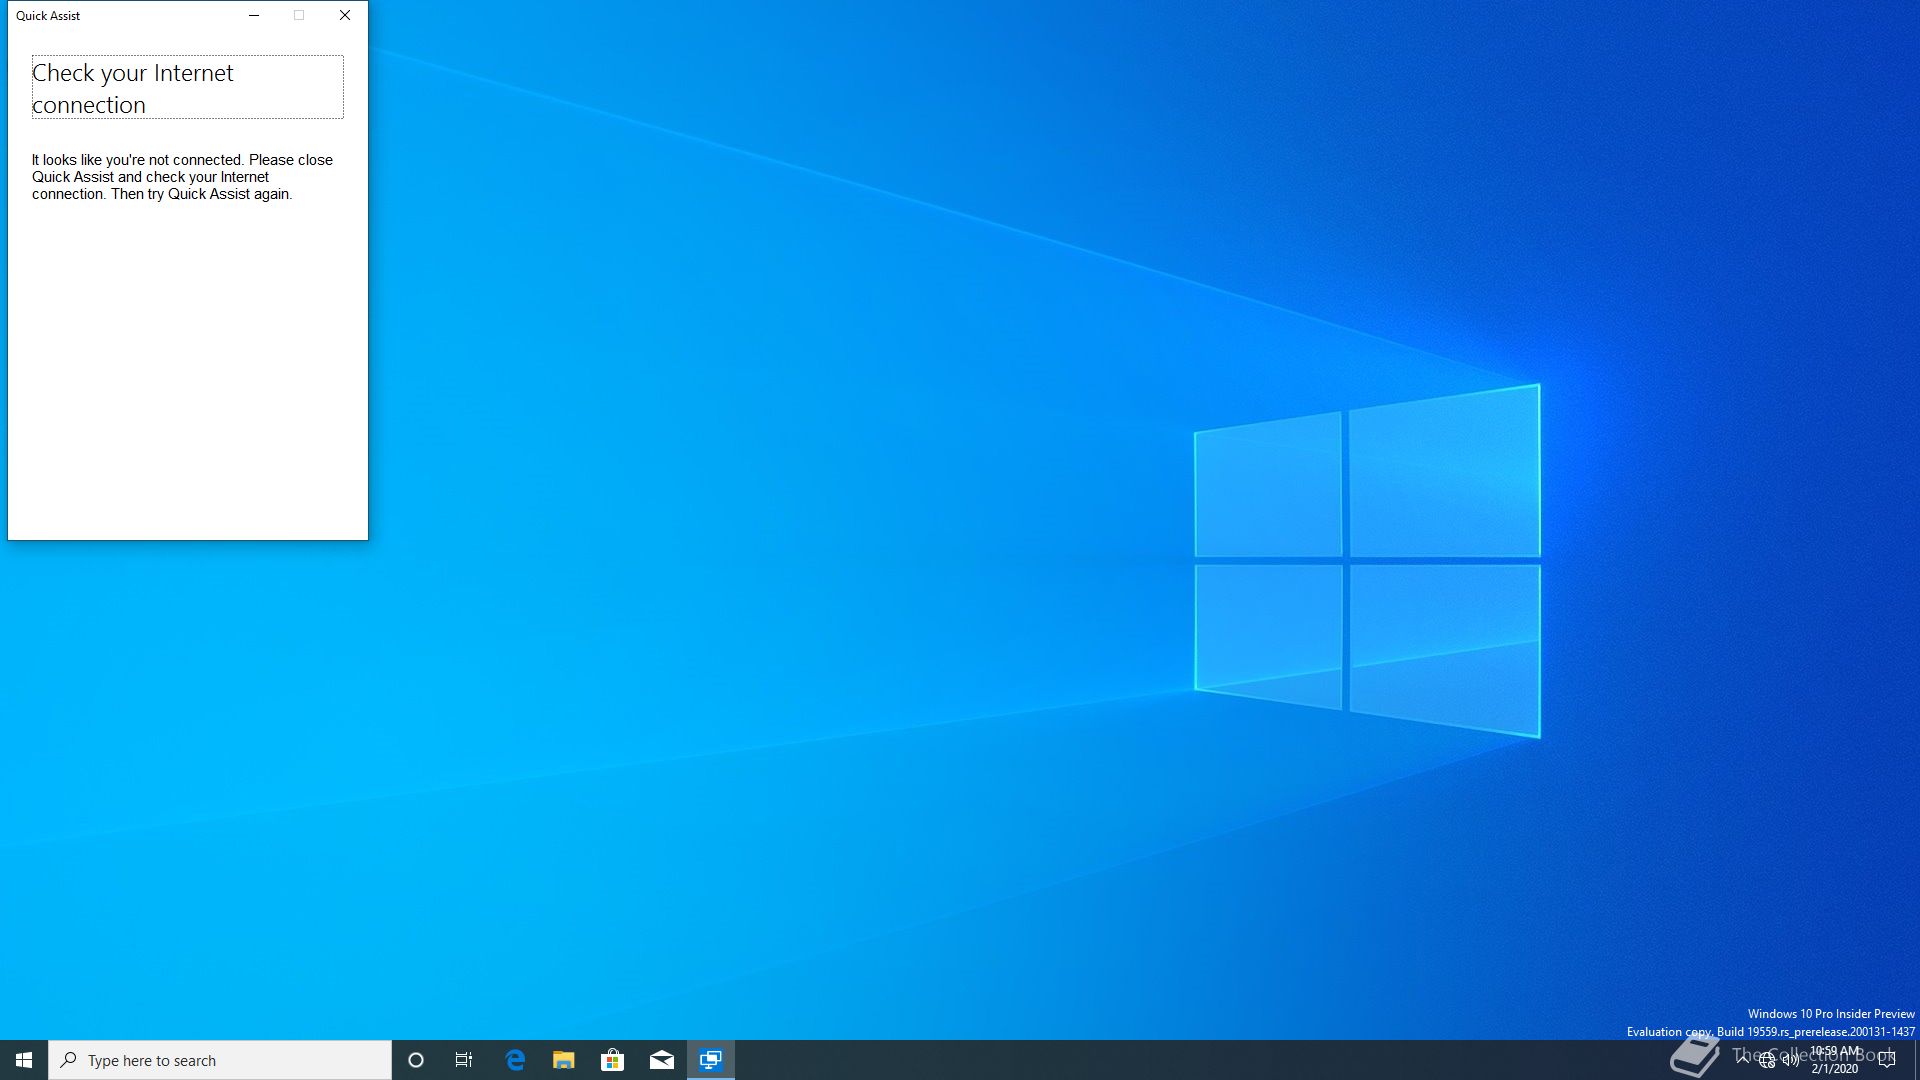Launch Microsoft Edge from the taskbar
Screen dimensions: 1920x1080
tap(515, 1060)
